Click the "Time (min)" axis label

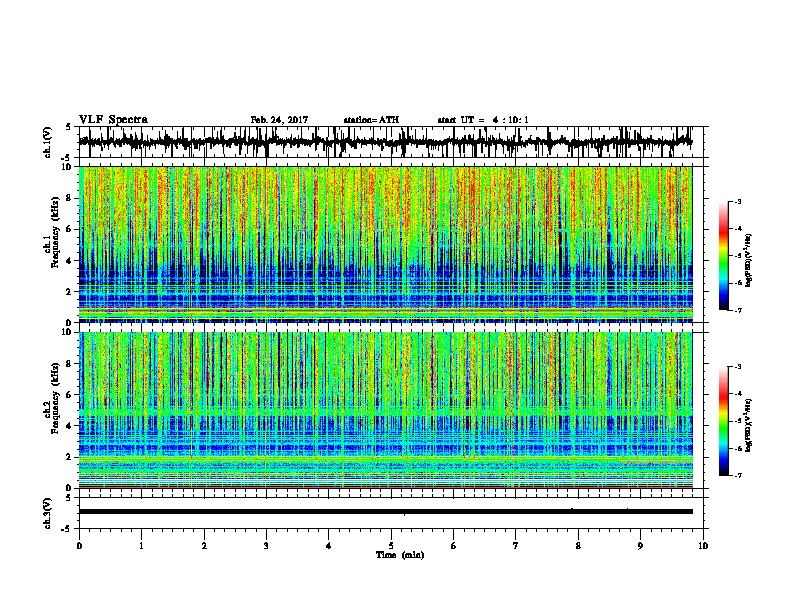400,555
